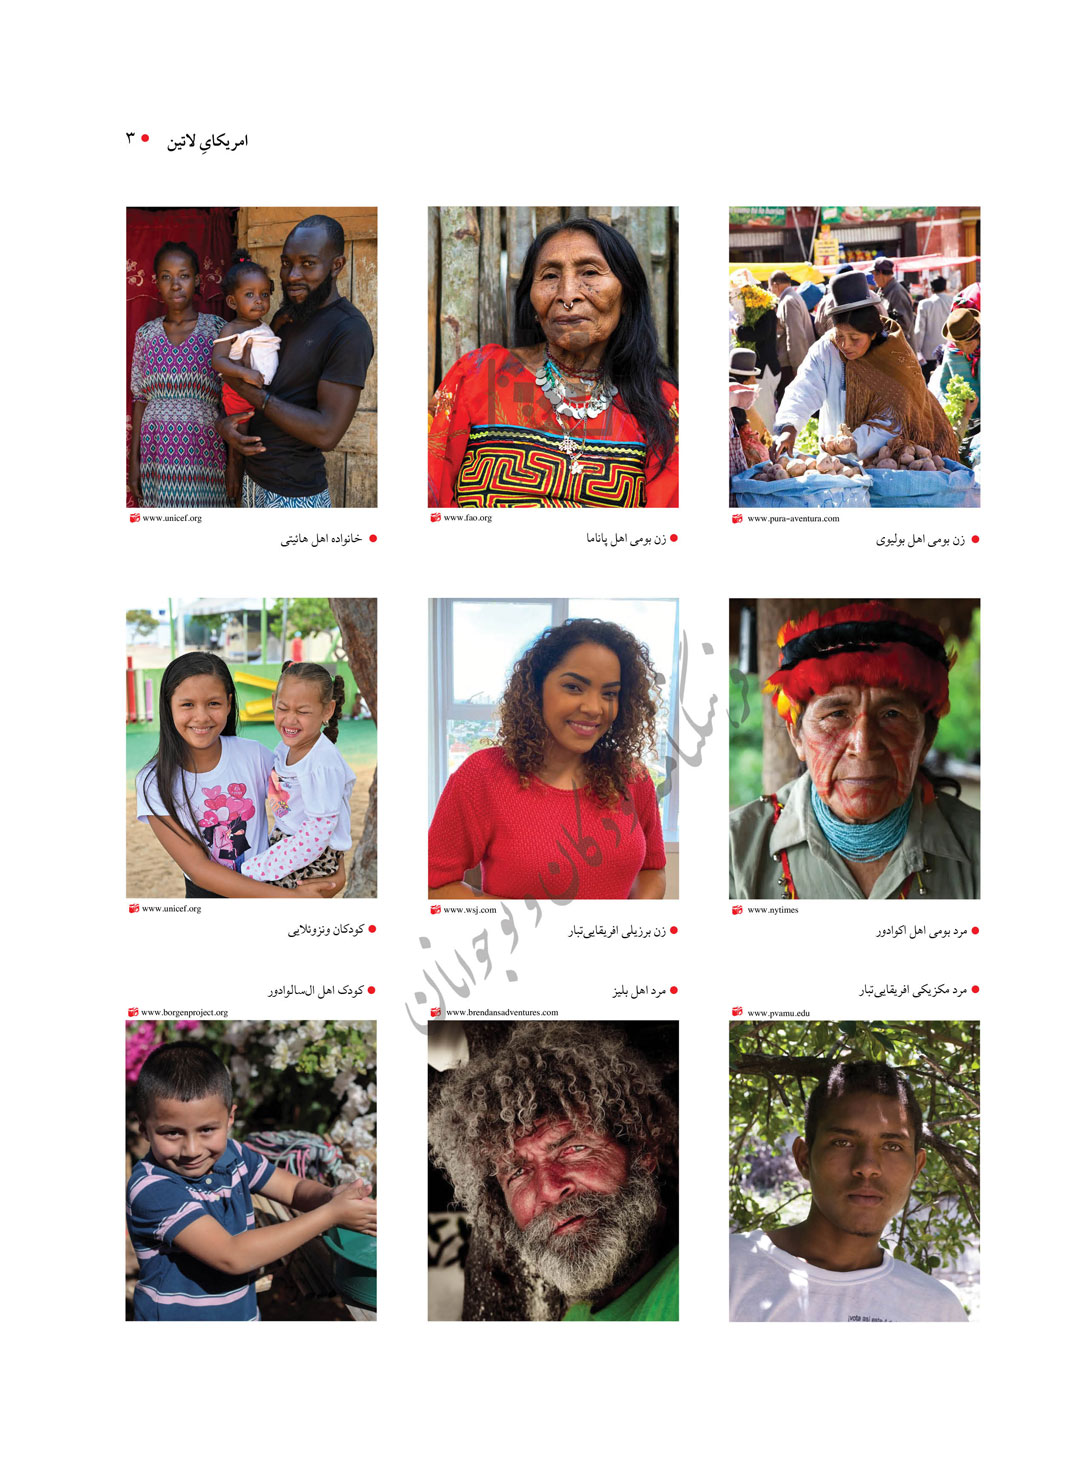Open the photo of boy in striped polo
This screenshot has width=1080, height=1457.
(x=251, y=1171)
